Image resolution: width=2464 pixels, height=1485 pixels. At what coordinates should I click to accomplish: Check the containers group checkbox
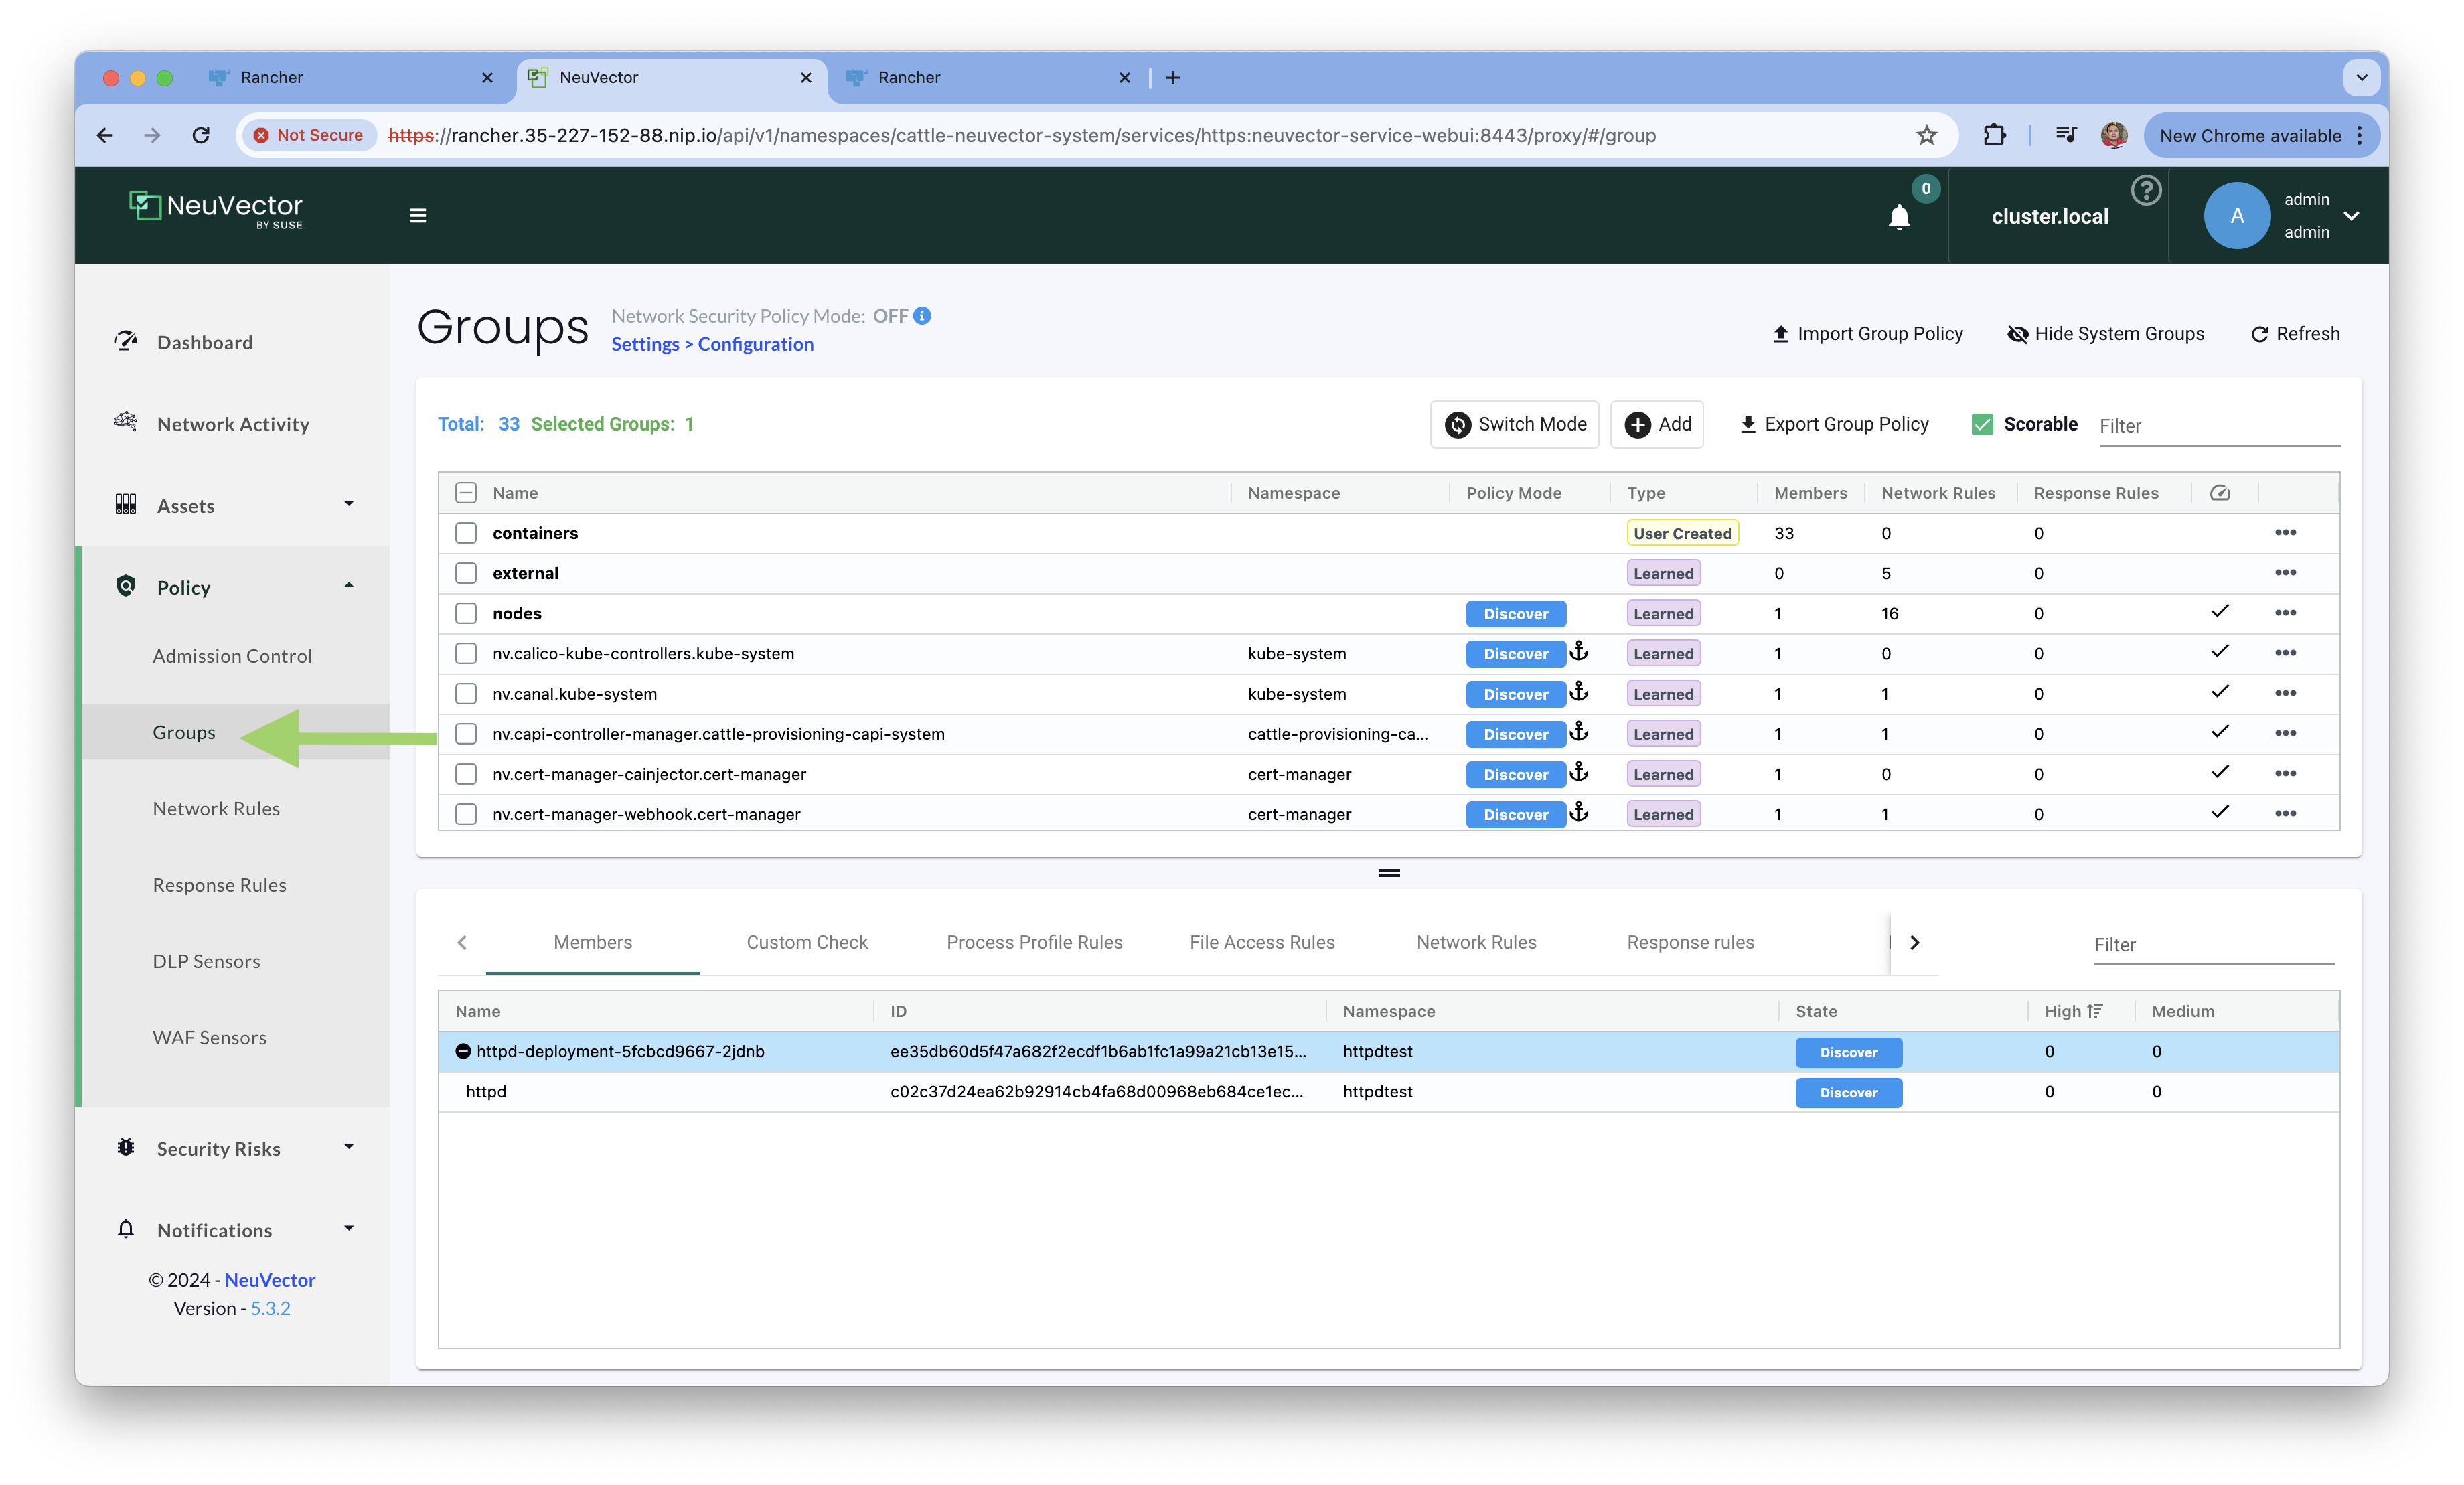point(466,533)
